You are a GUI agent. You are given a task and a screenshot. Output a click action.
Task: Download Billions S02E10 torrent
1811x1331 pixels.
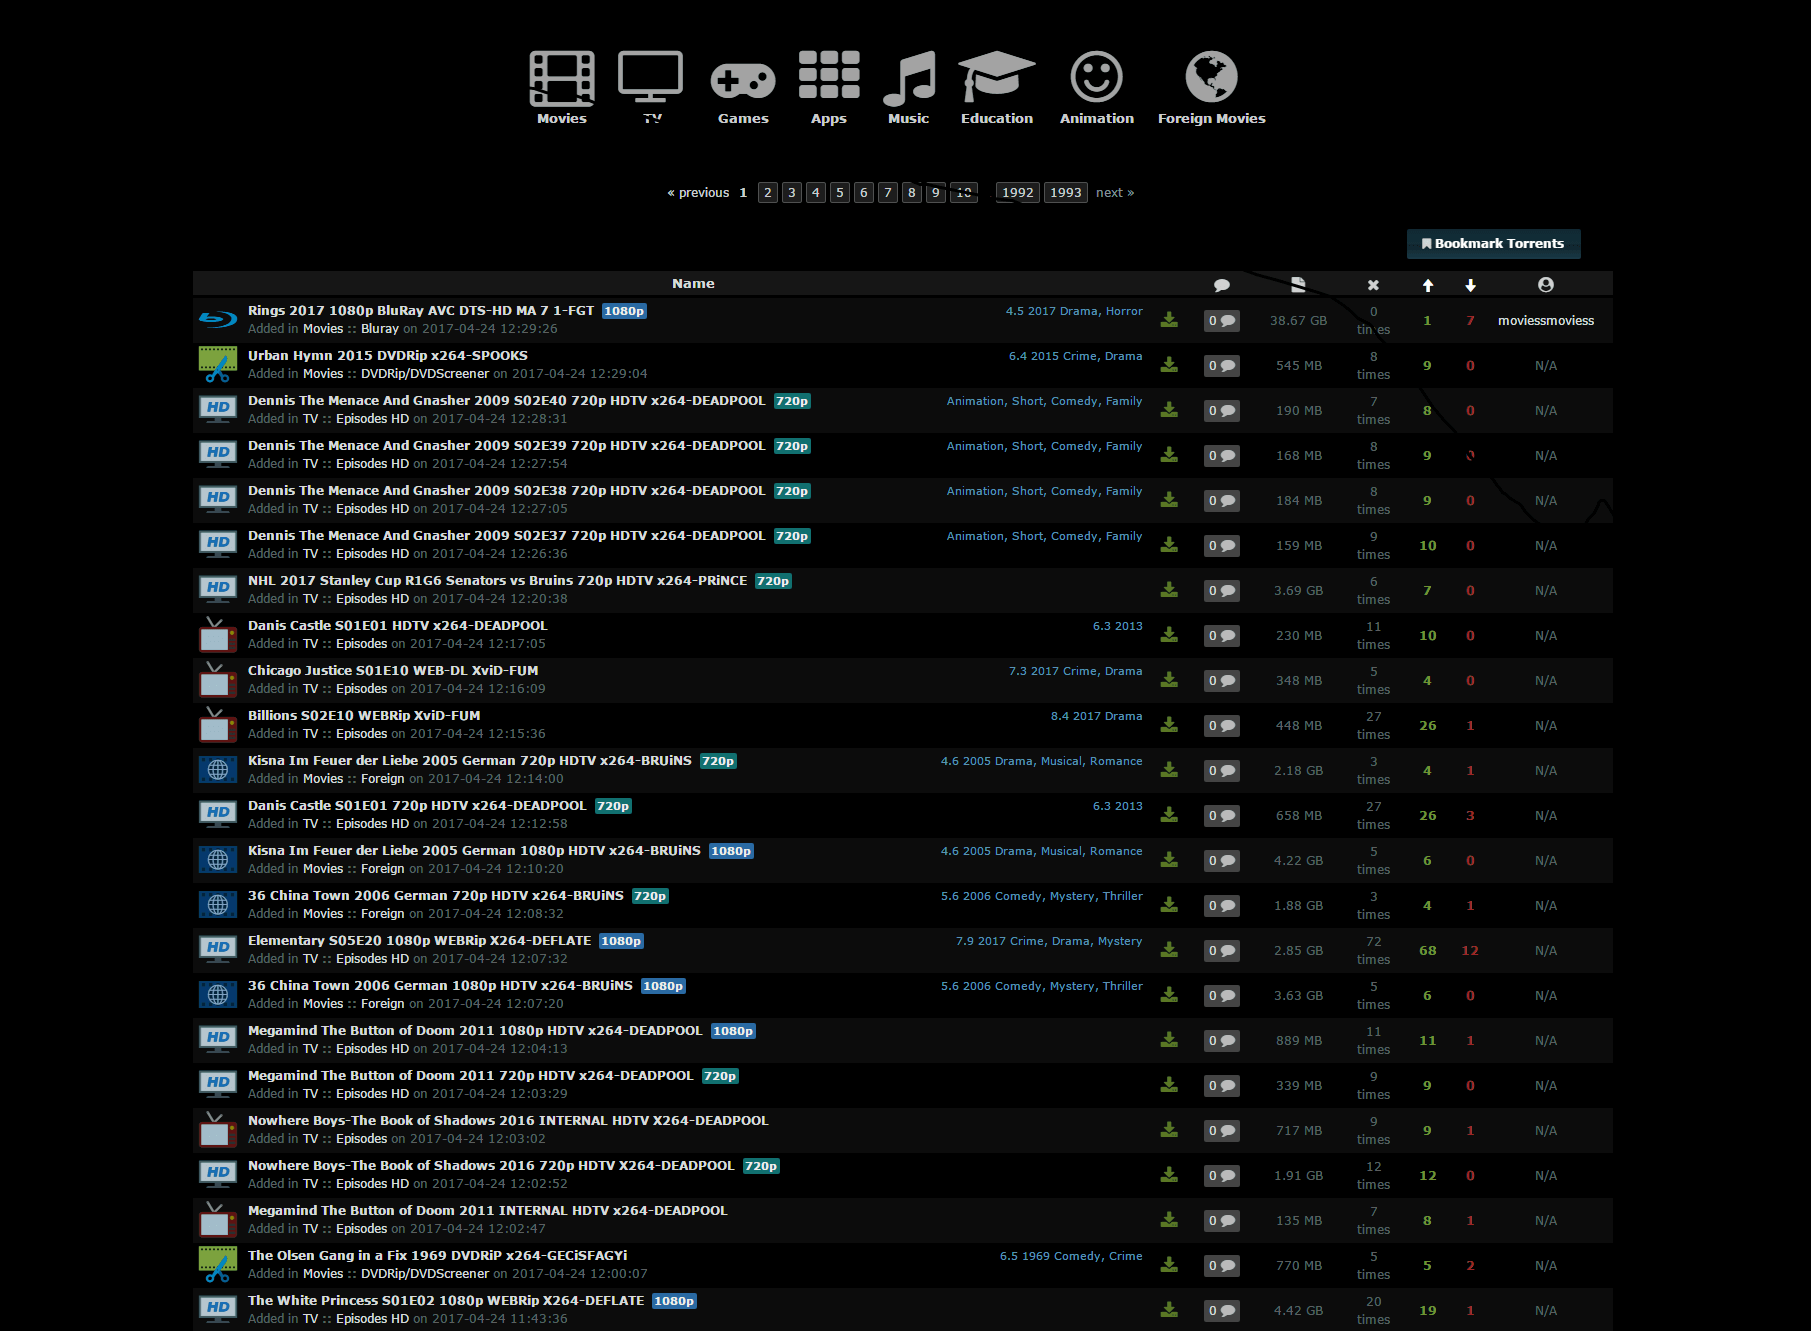coord(1169,725)
